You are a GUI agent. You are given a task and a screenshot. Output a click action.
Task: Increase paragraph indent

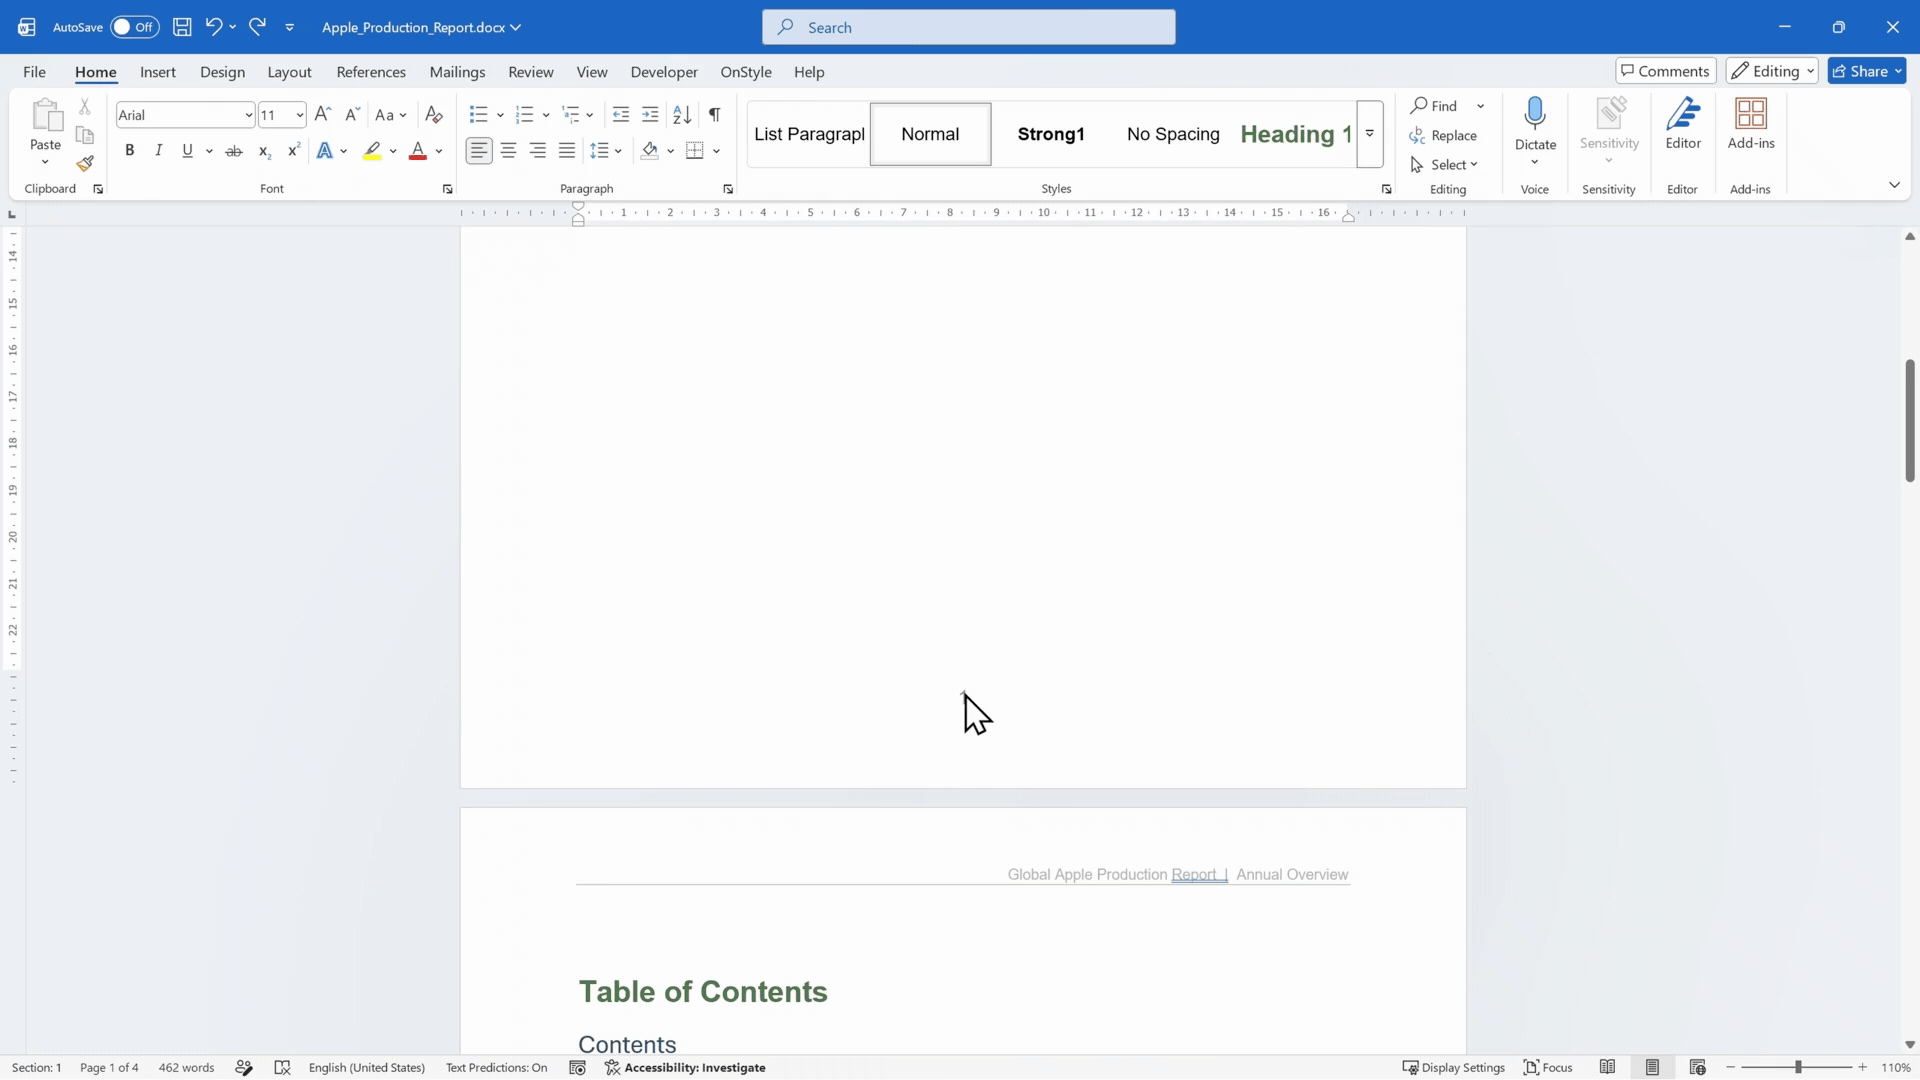[650, 115]
